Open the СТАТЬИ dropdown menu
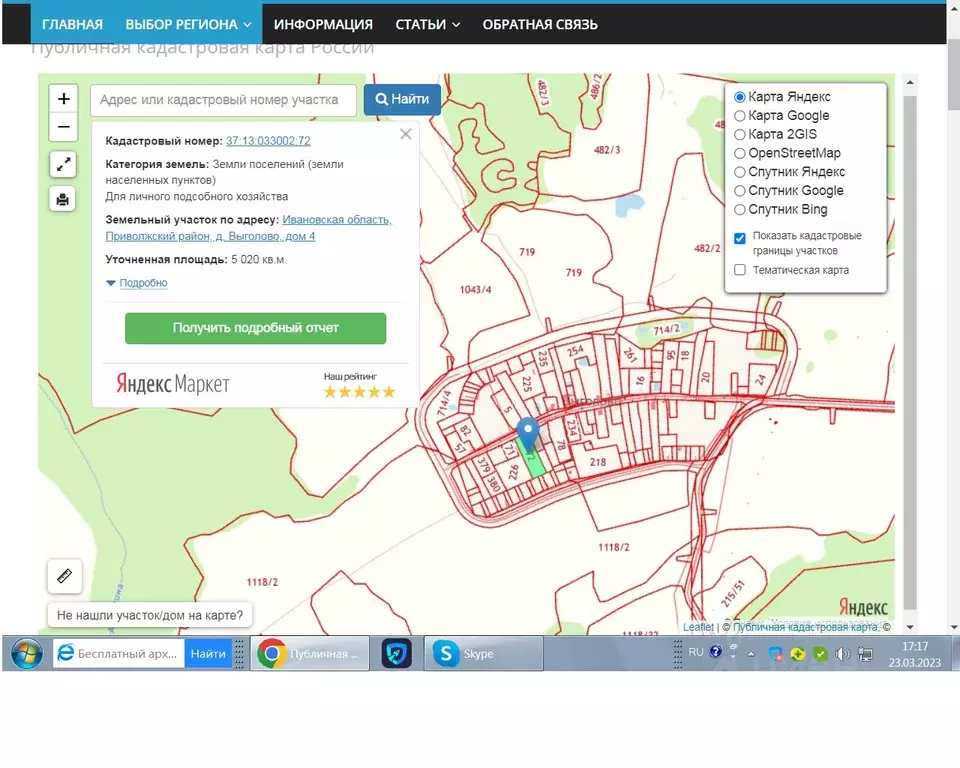Image resolution: width=960 pixels, height=768 pixels. 427,24
